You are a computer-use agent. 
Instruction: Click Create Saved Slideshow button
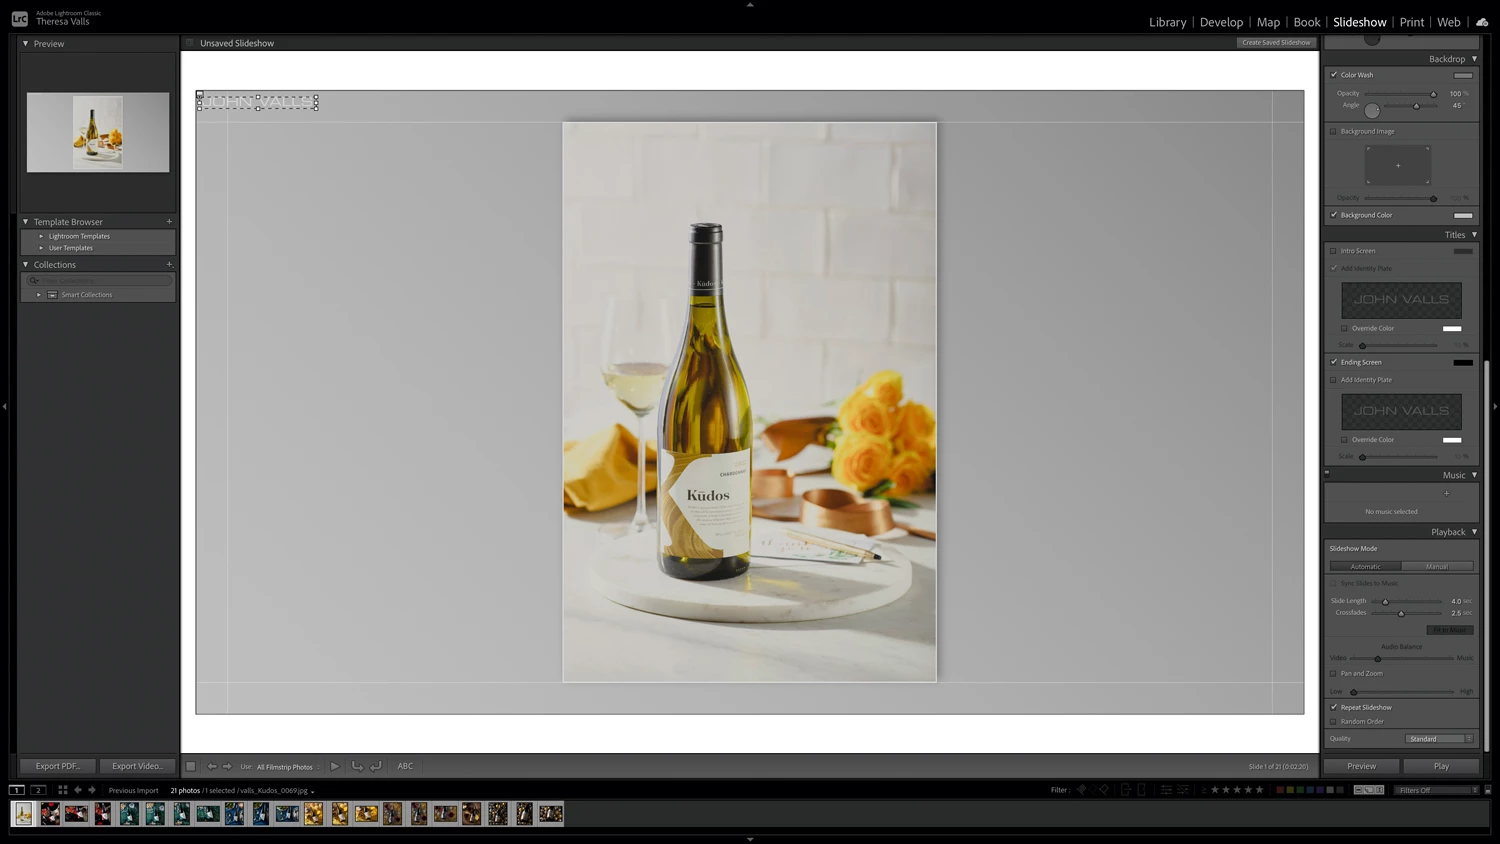pyautogui.click(x=1276, y=43)
